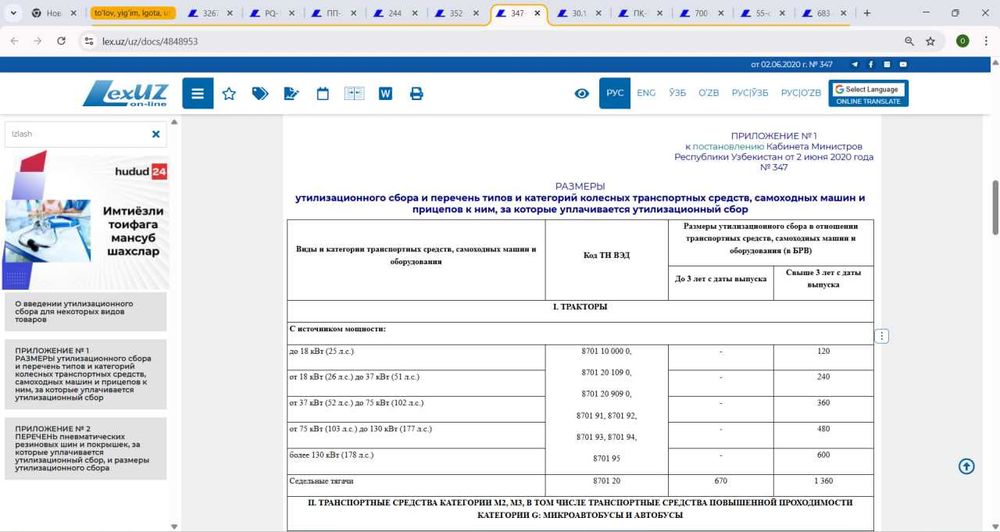This screenshot has width=1000, height=532.
Task: Open the three-dot options beside table
Action: point(881,336)
